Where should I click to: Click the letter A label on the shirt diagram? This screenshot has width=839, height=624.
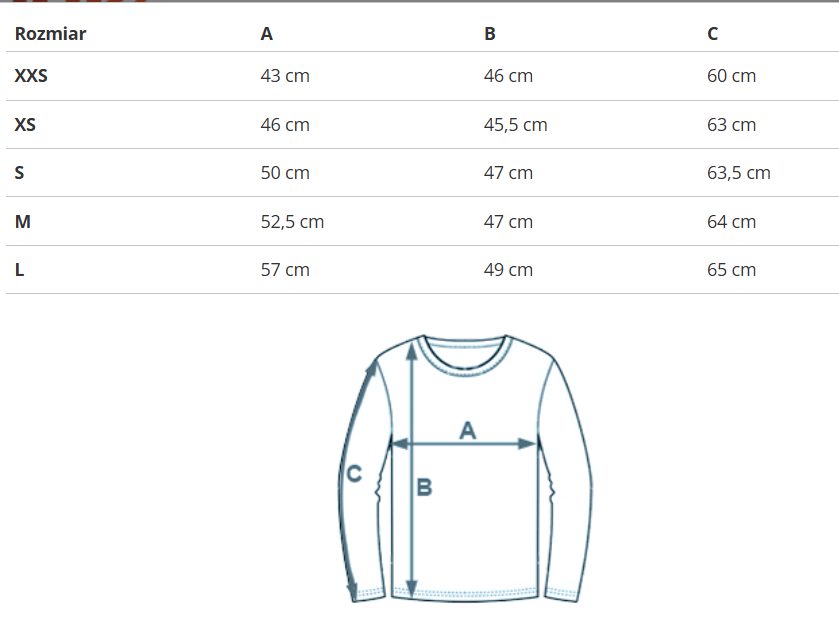(467, 430)
